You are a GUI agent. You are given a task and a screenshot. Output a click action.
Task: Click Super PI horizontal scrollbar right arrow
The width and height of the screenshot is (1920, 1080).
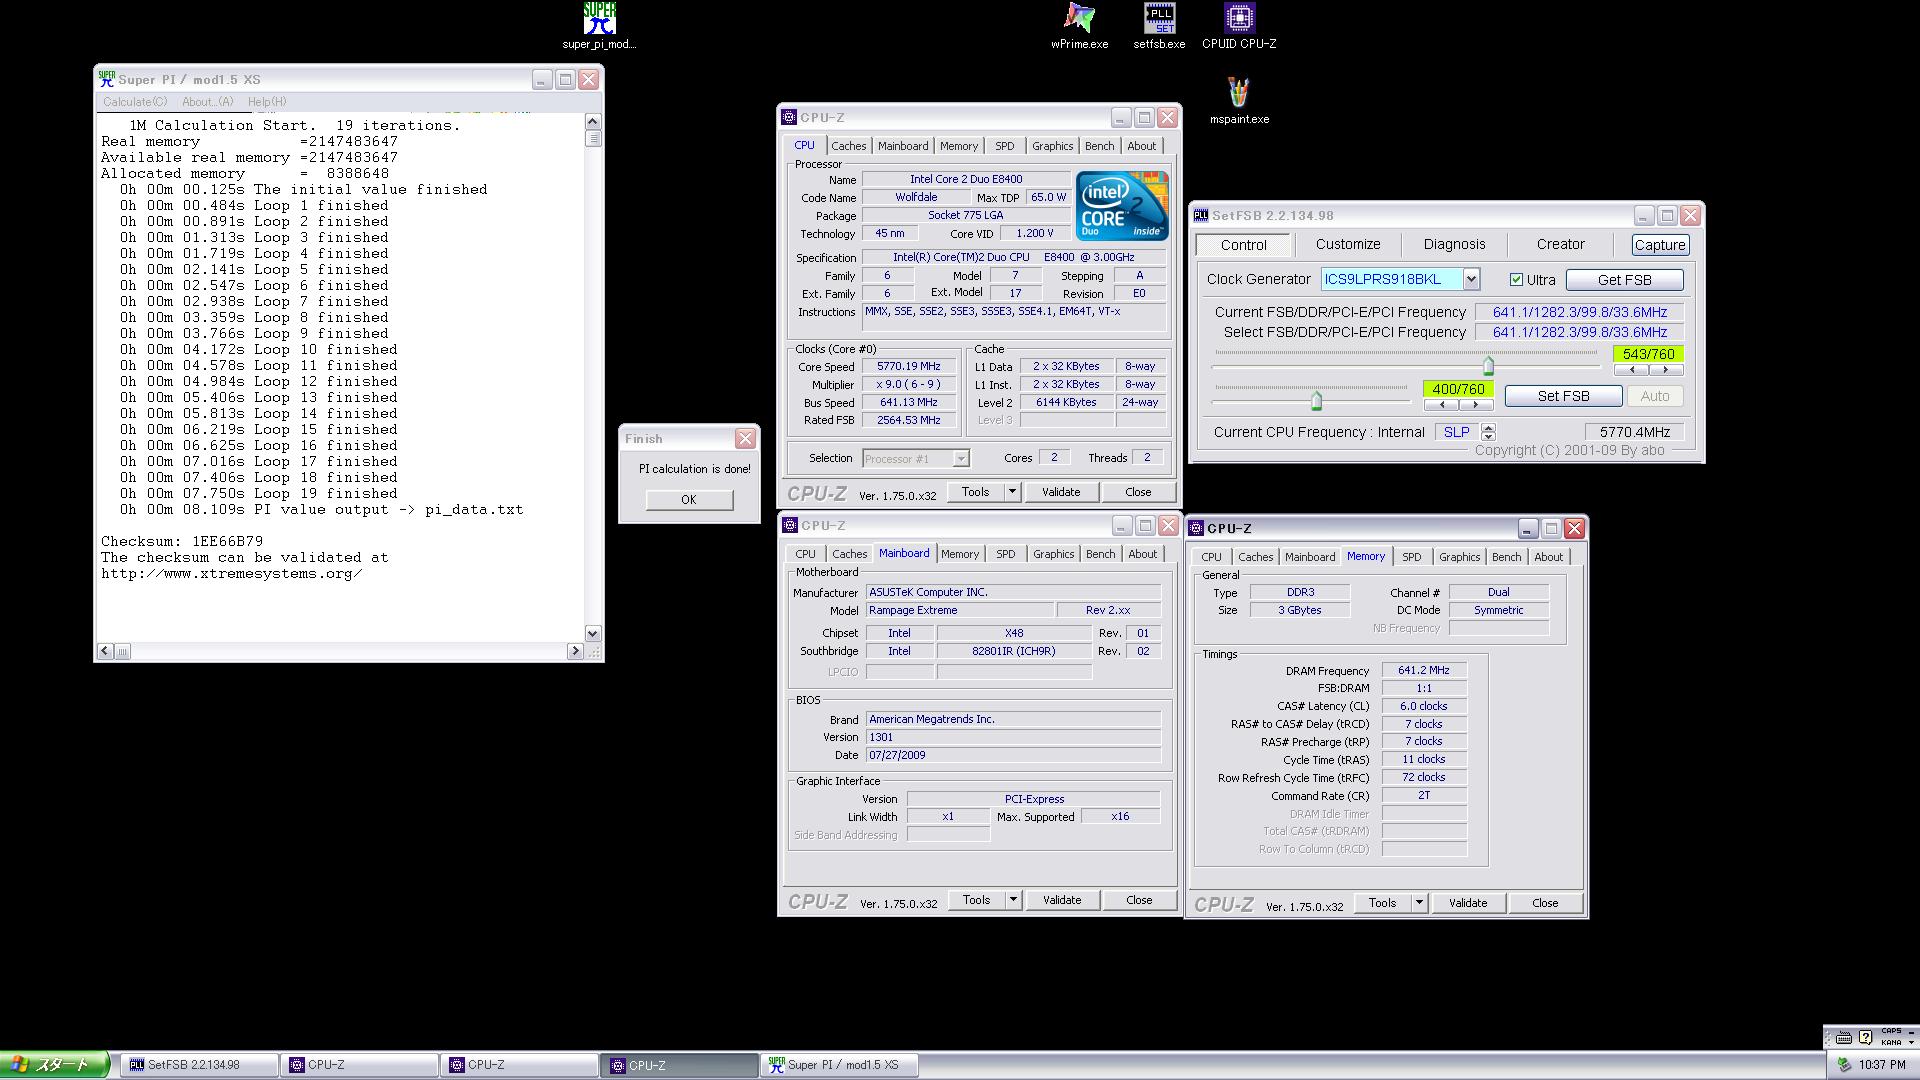coord(575,651)
